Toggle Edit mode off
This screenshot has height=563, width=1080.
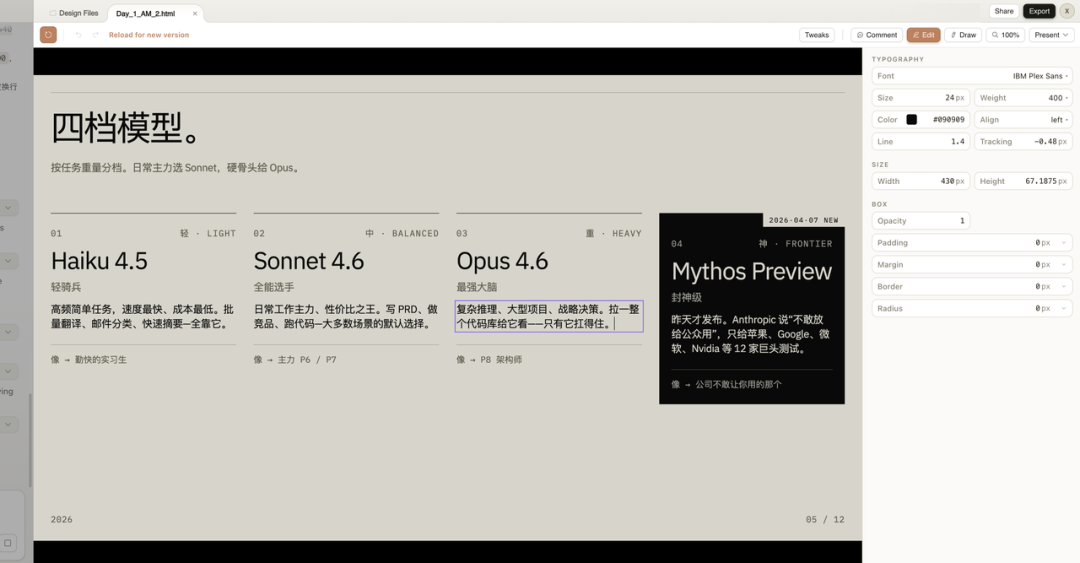point(923,35)
